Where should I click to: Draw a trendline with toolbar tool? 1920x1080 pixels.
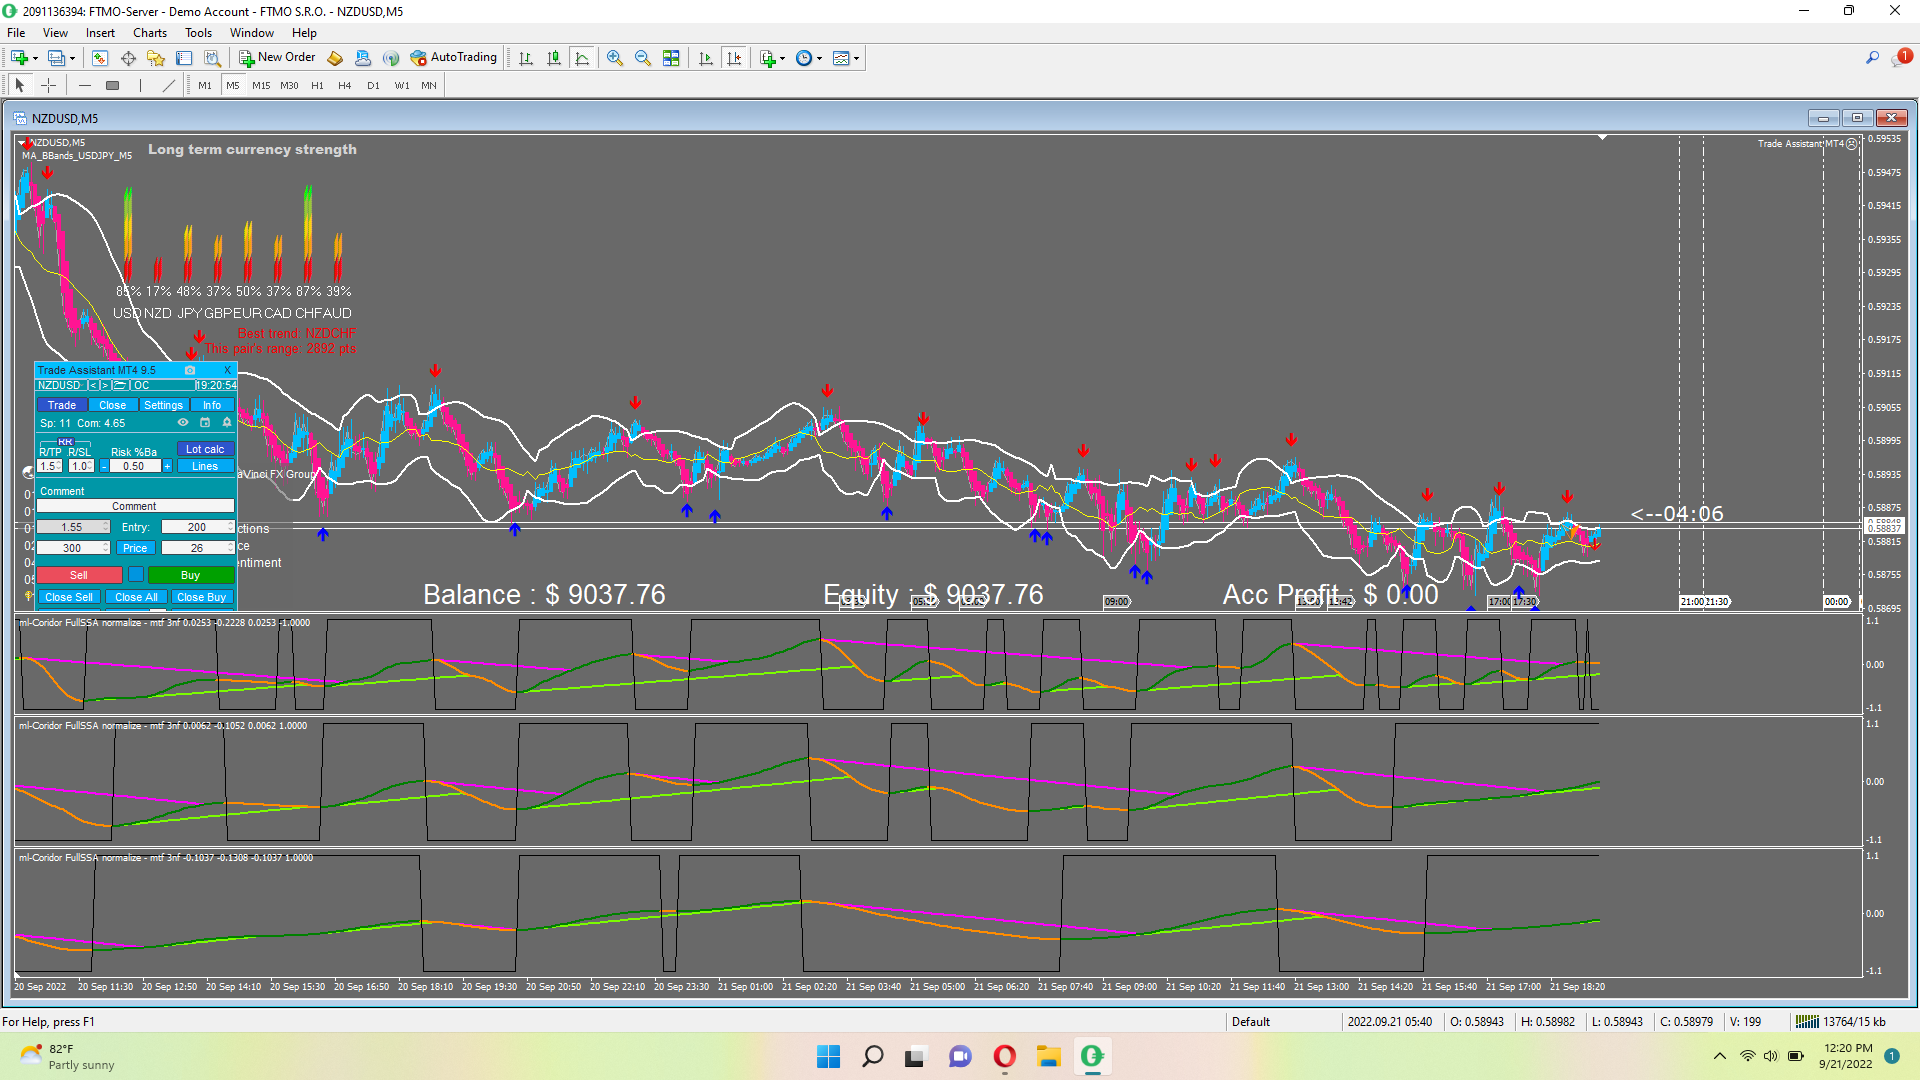click(x=168, y=86)
